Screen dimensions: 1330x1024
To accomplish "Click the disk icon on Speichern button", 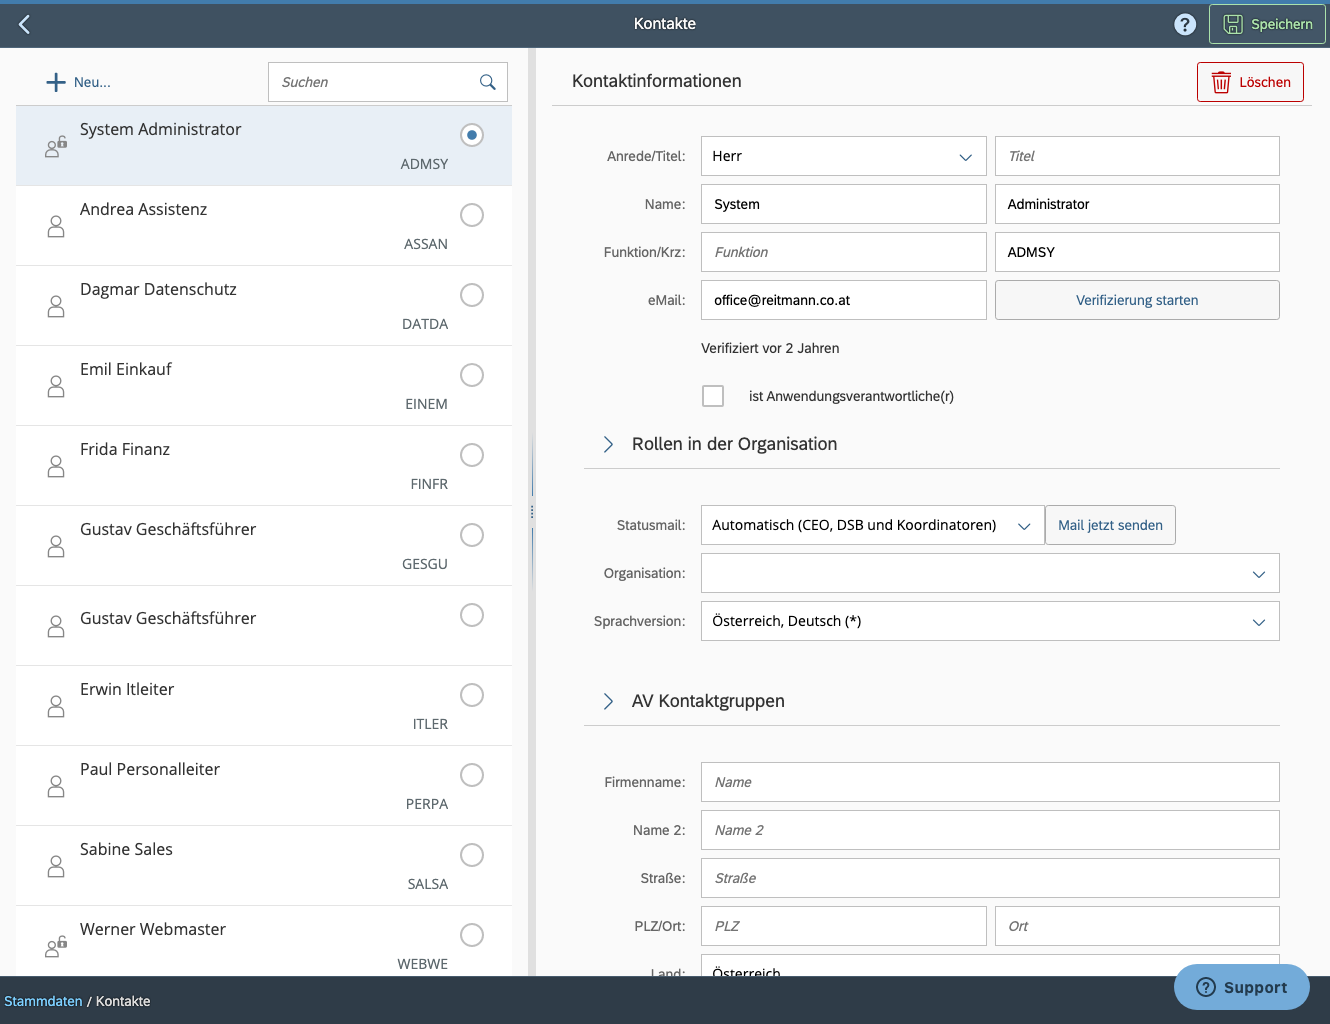I will pyautogui.click(x=1235, y=24).
